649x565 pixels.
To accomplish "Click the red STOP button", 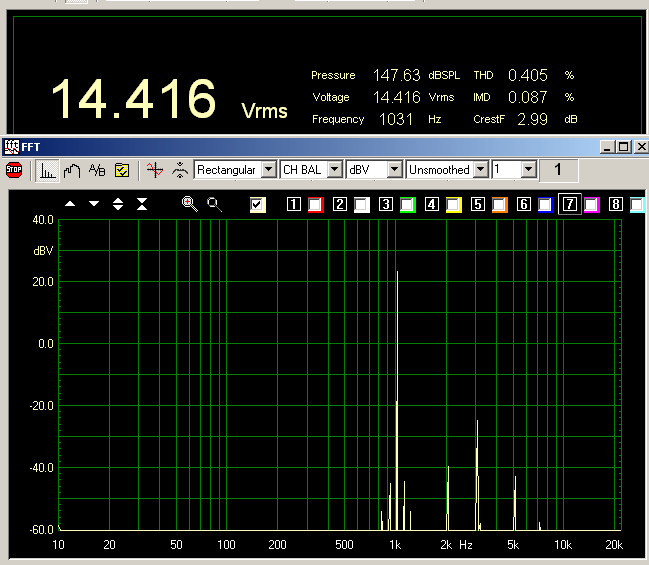I will [x=14, y=170].
